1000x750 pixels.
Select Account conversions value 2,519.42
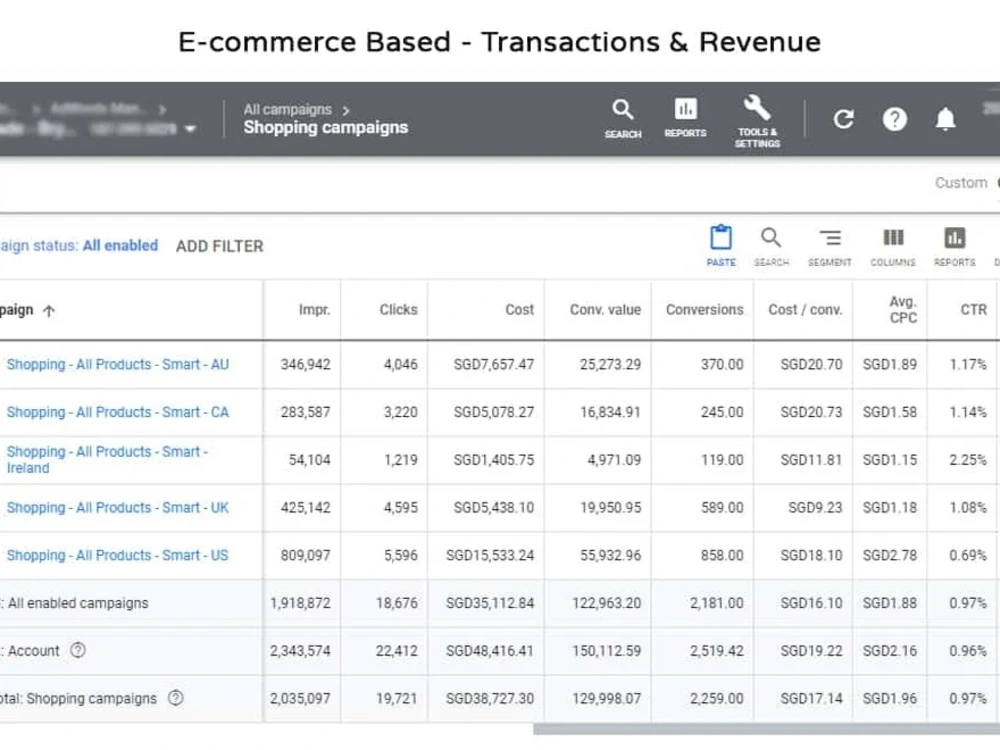[716, 651]
